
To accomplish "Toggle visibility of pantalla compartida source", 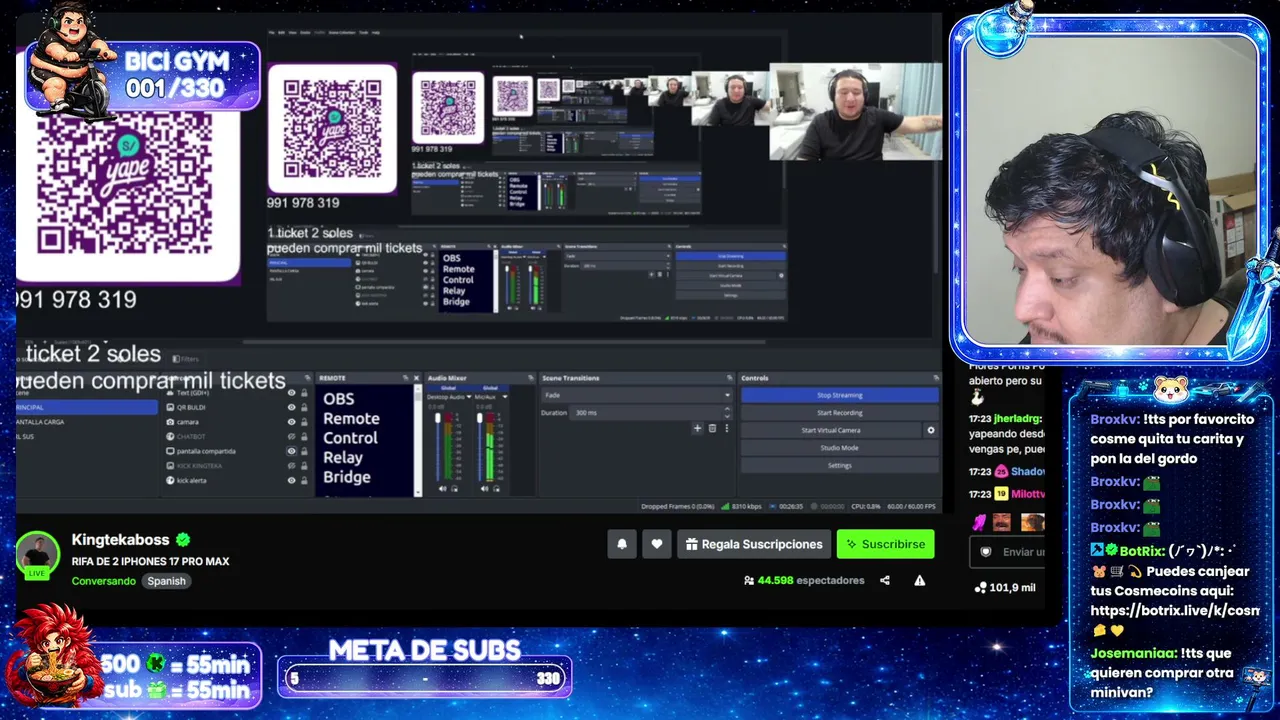I will [x=291, y=451].
